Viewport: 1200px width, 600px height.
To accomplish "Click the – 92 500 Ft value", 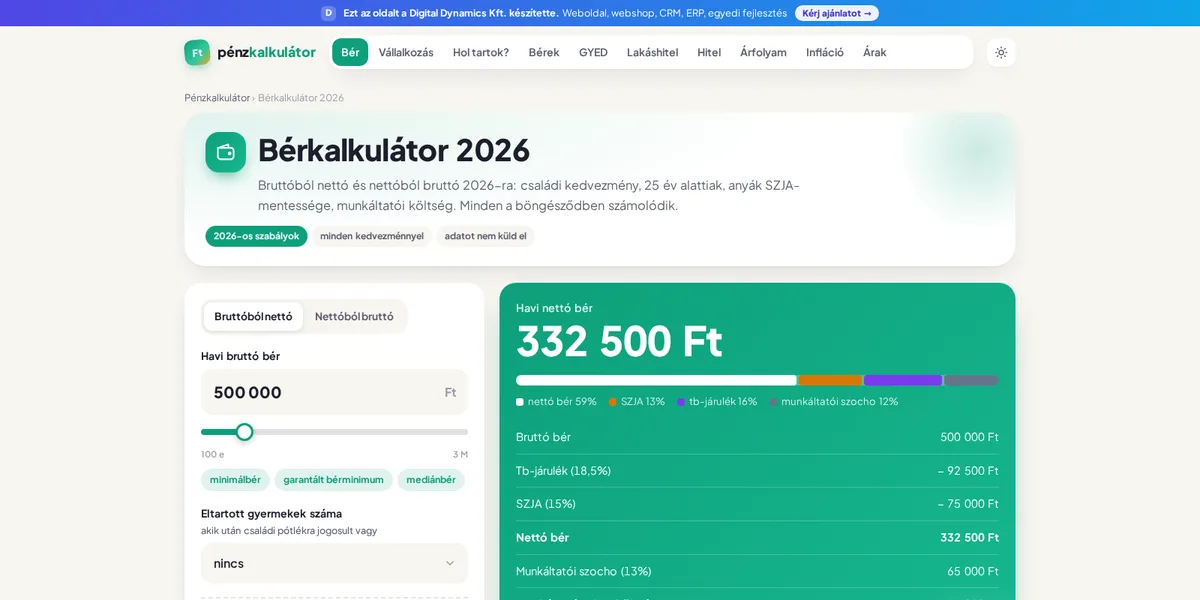I will click(x=968, y=471).
